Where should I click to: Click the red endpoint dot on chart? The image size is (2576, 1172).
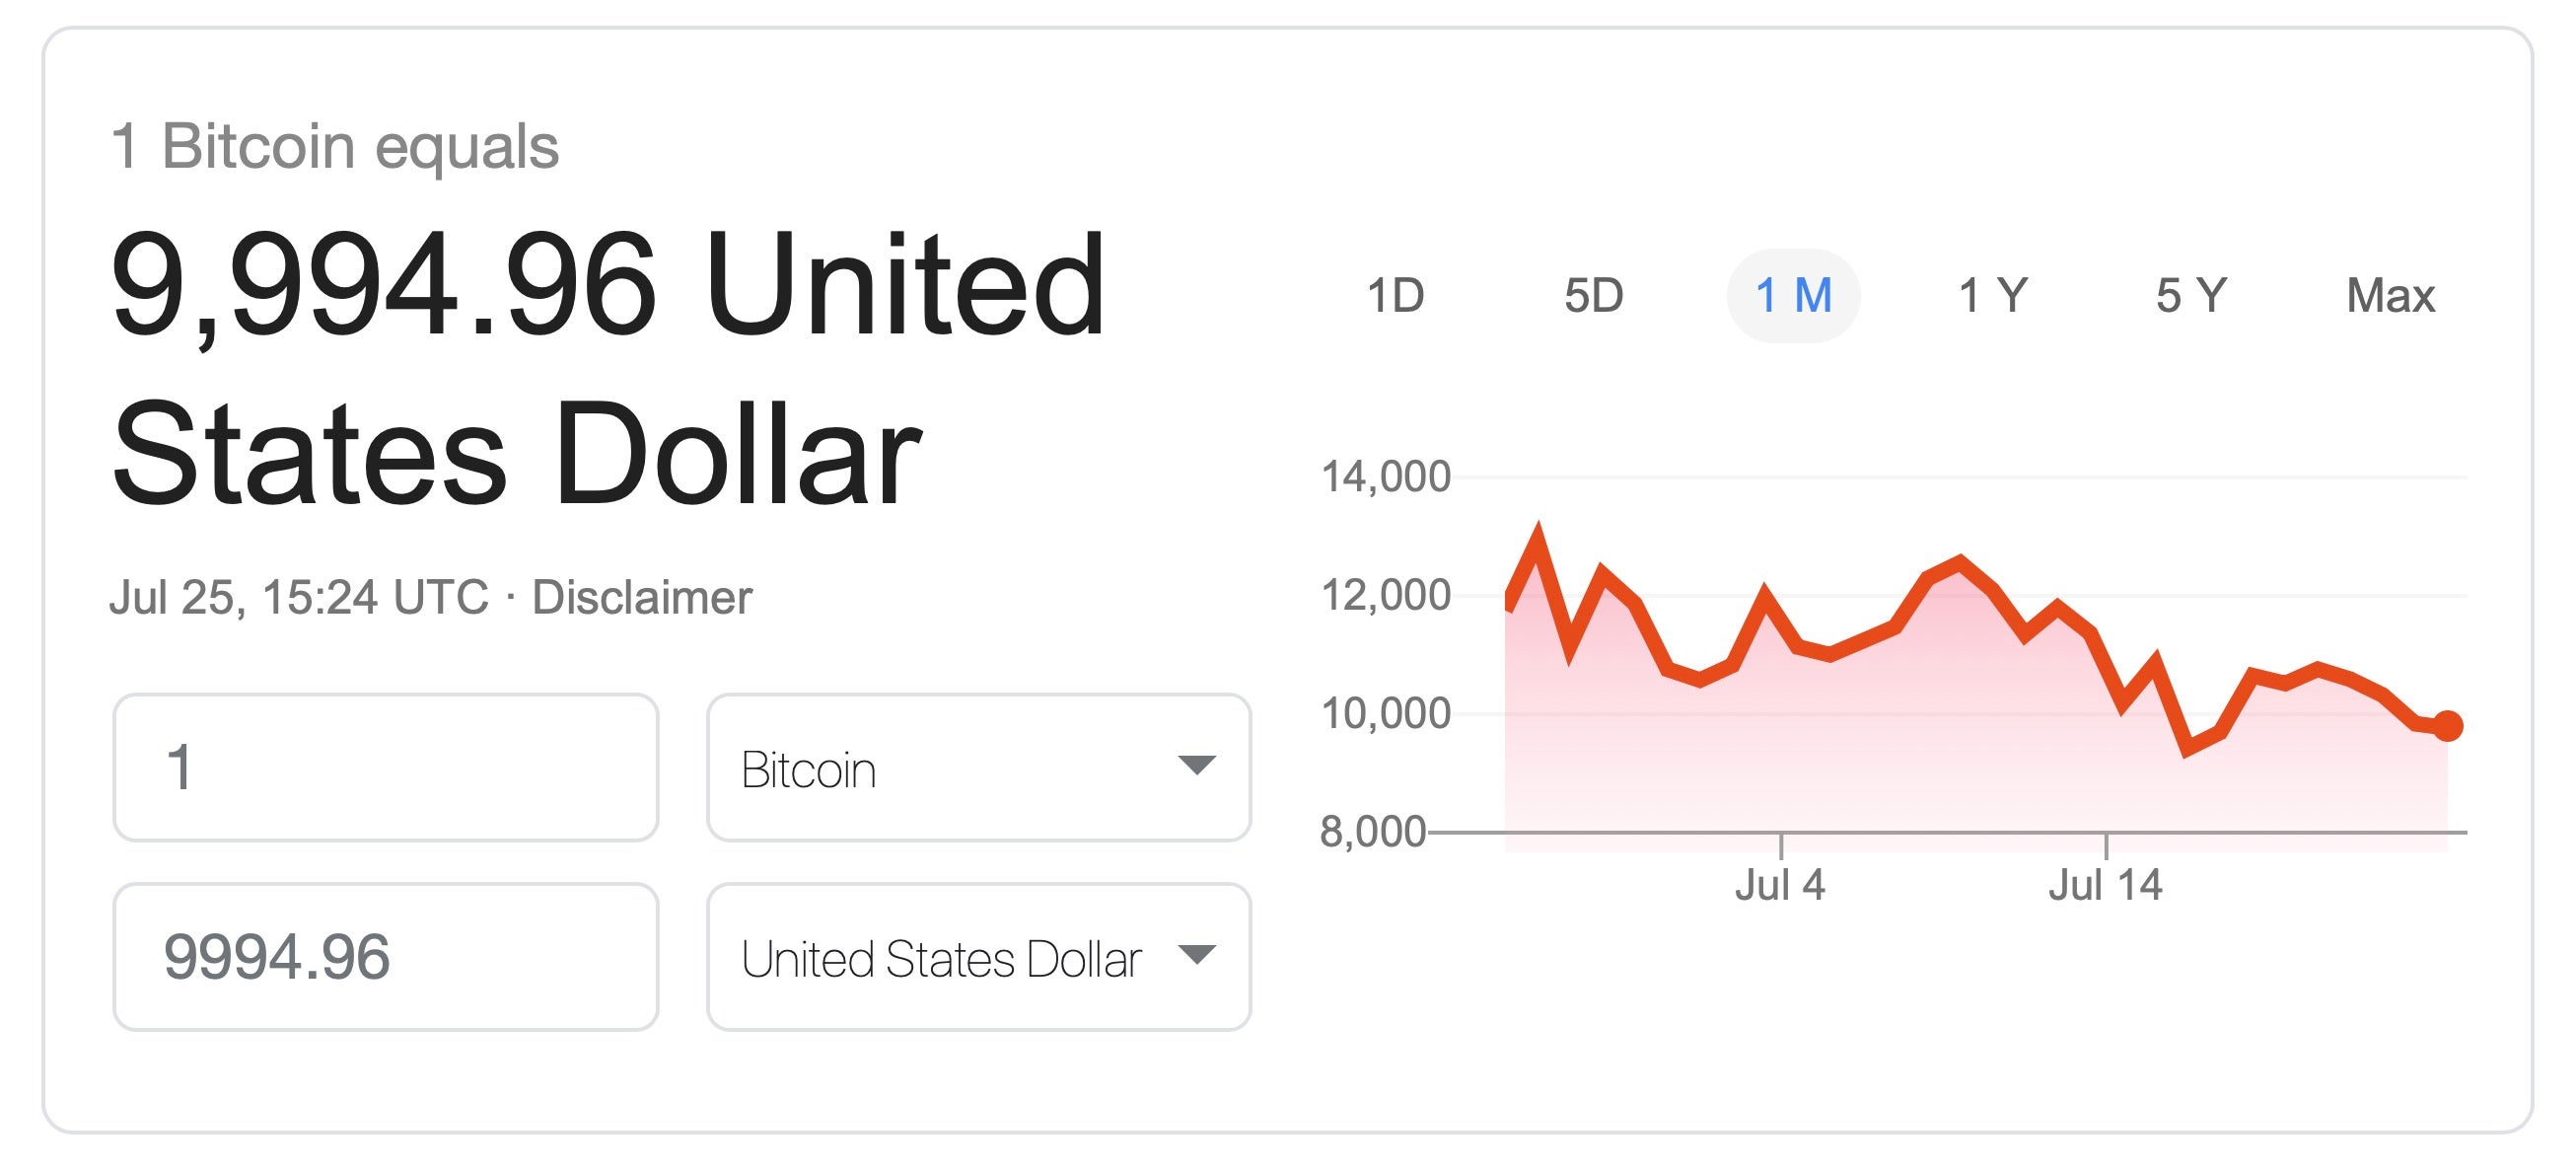click(2447, 726)
